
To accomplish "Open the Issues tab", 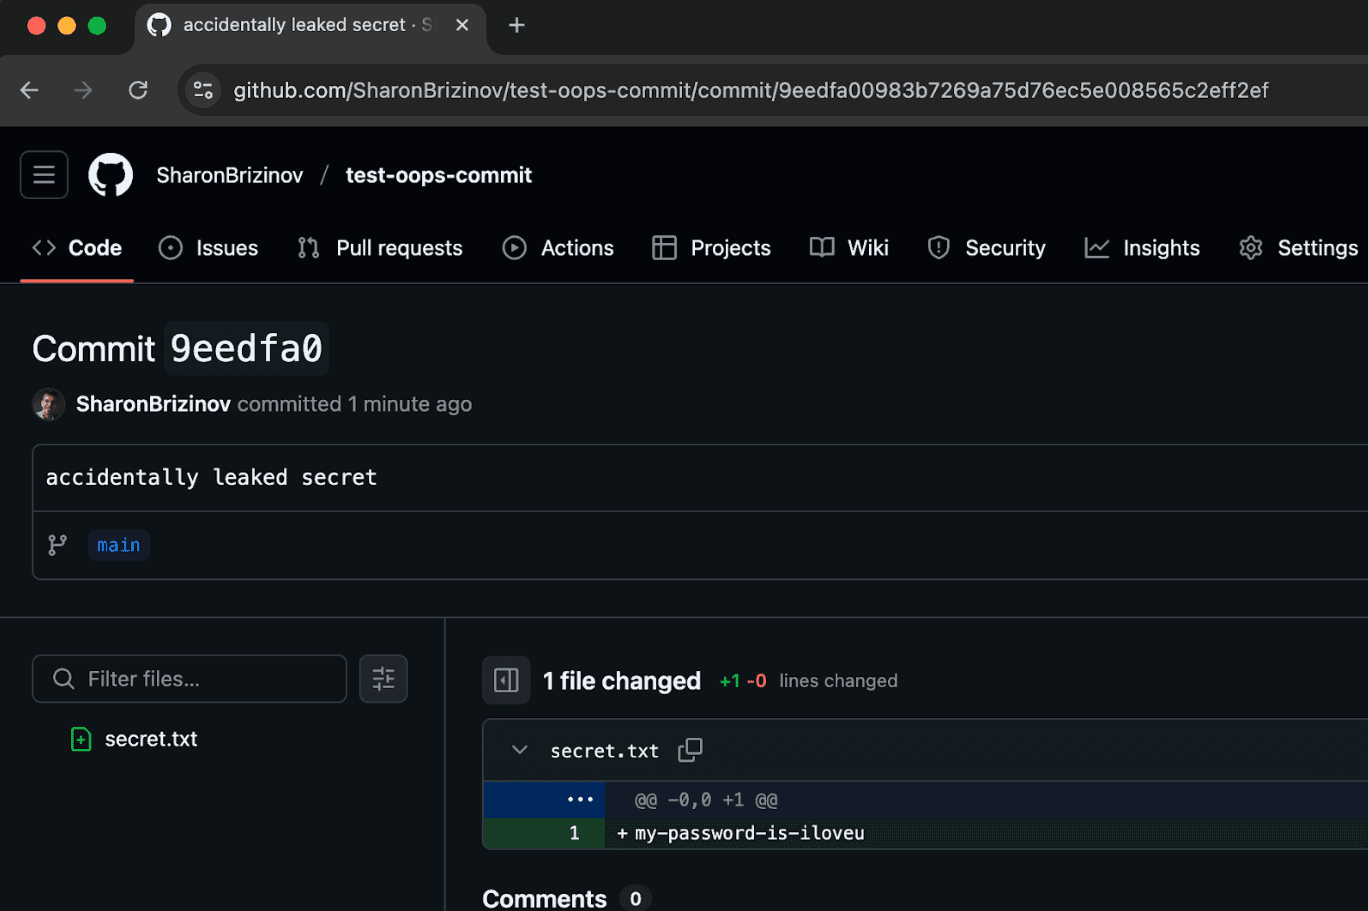I will pyautogui.click(x=209, y=248).
